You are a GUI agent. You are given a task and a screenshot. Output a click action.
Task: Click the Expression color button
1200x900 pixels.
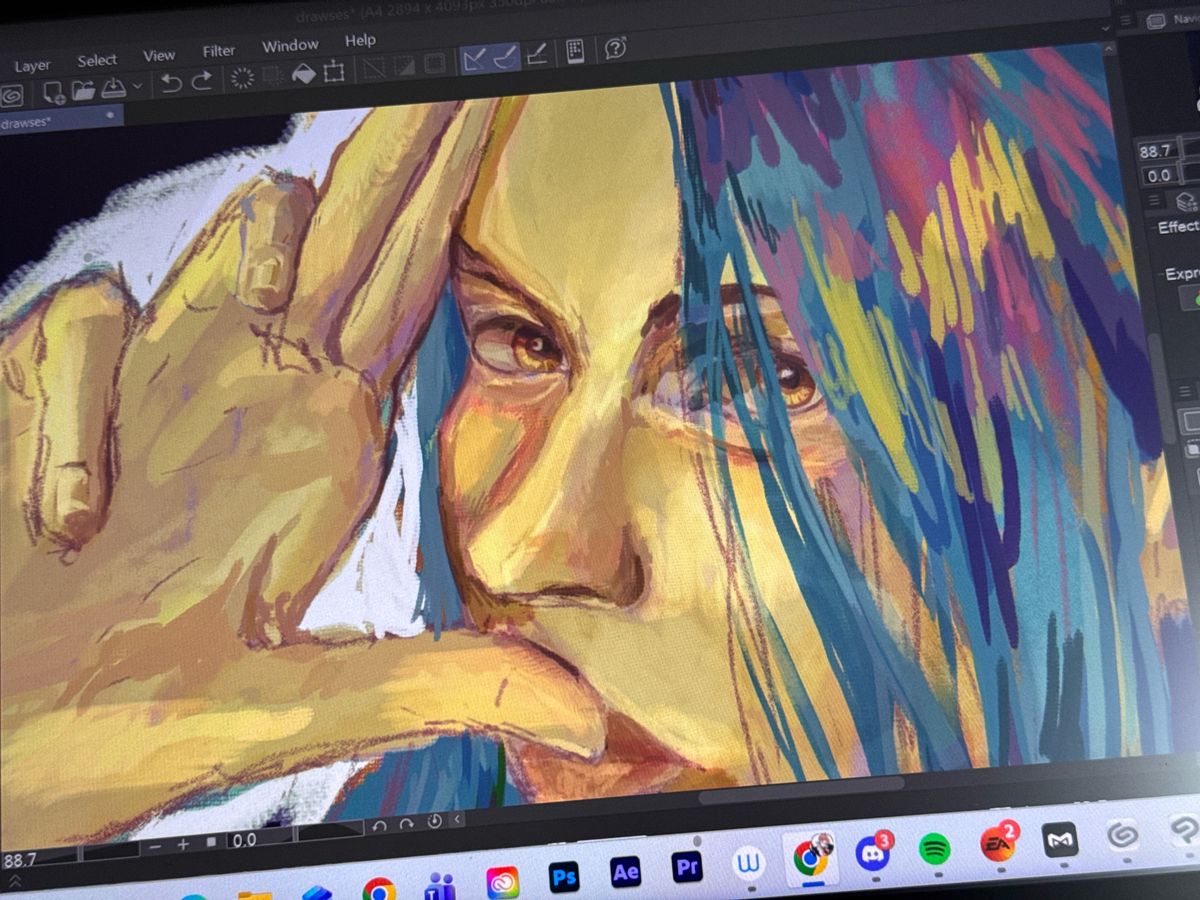click(1191, 298)
